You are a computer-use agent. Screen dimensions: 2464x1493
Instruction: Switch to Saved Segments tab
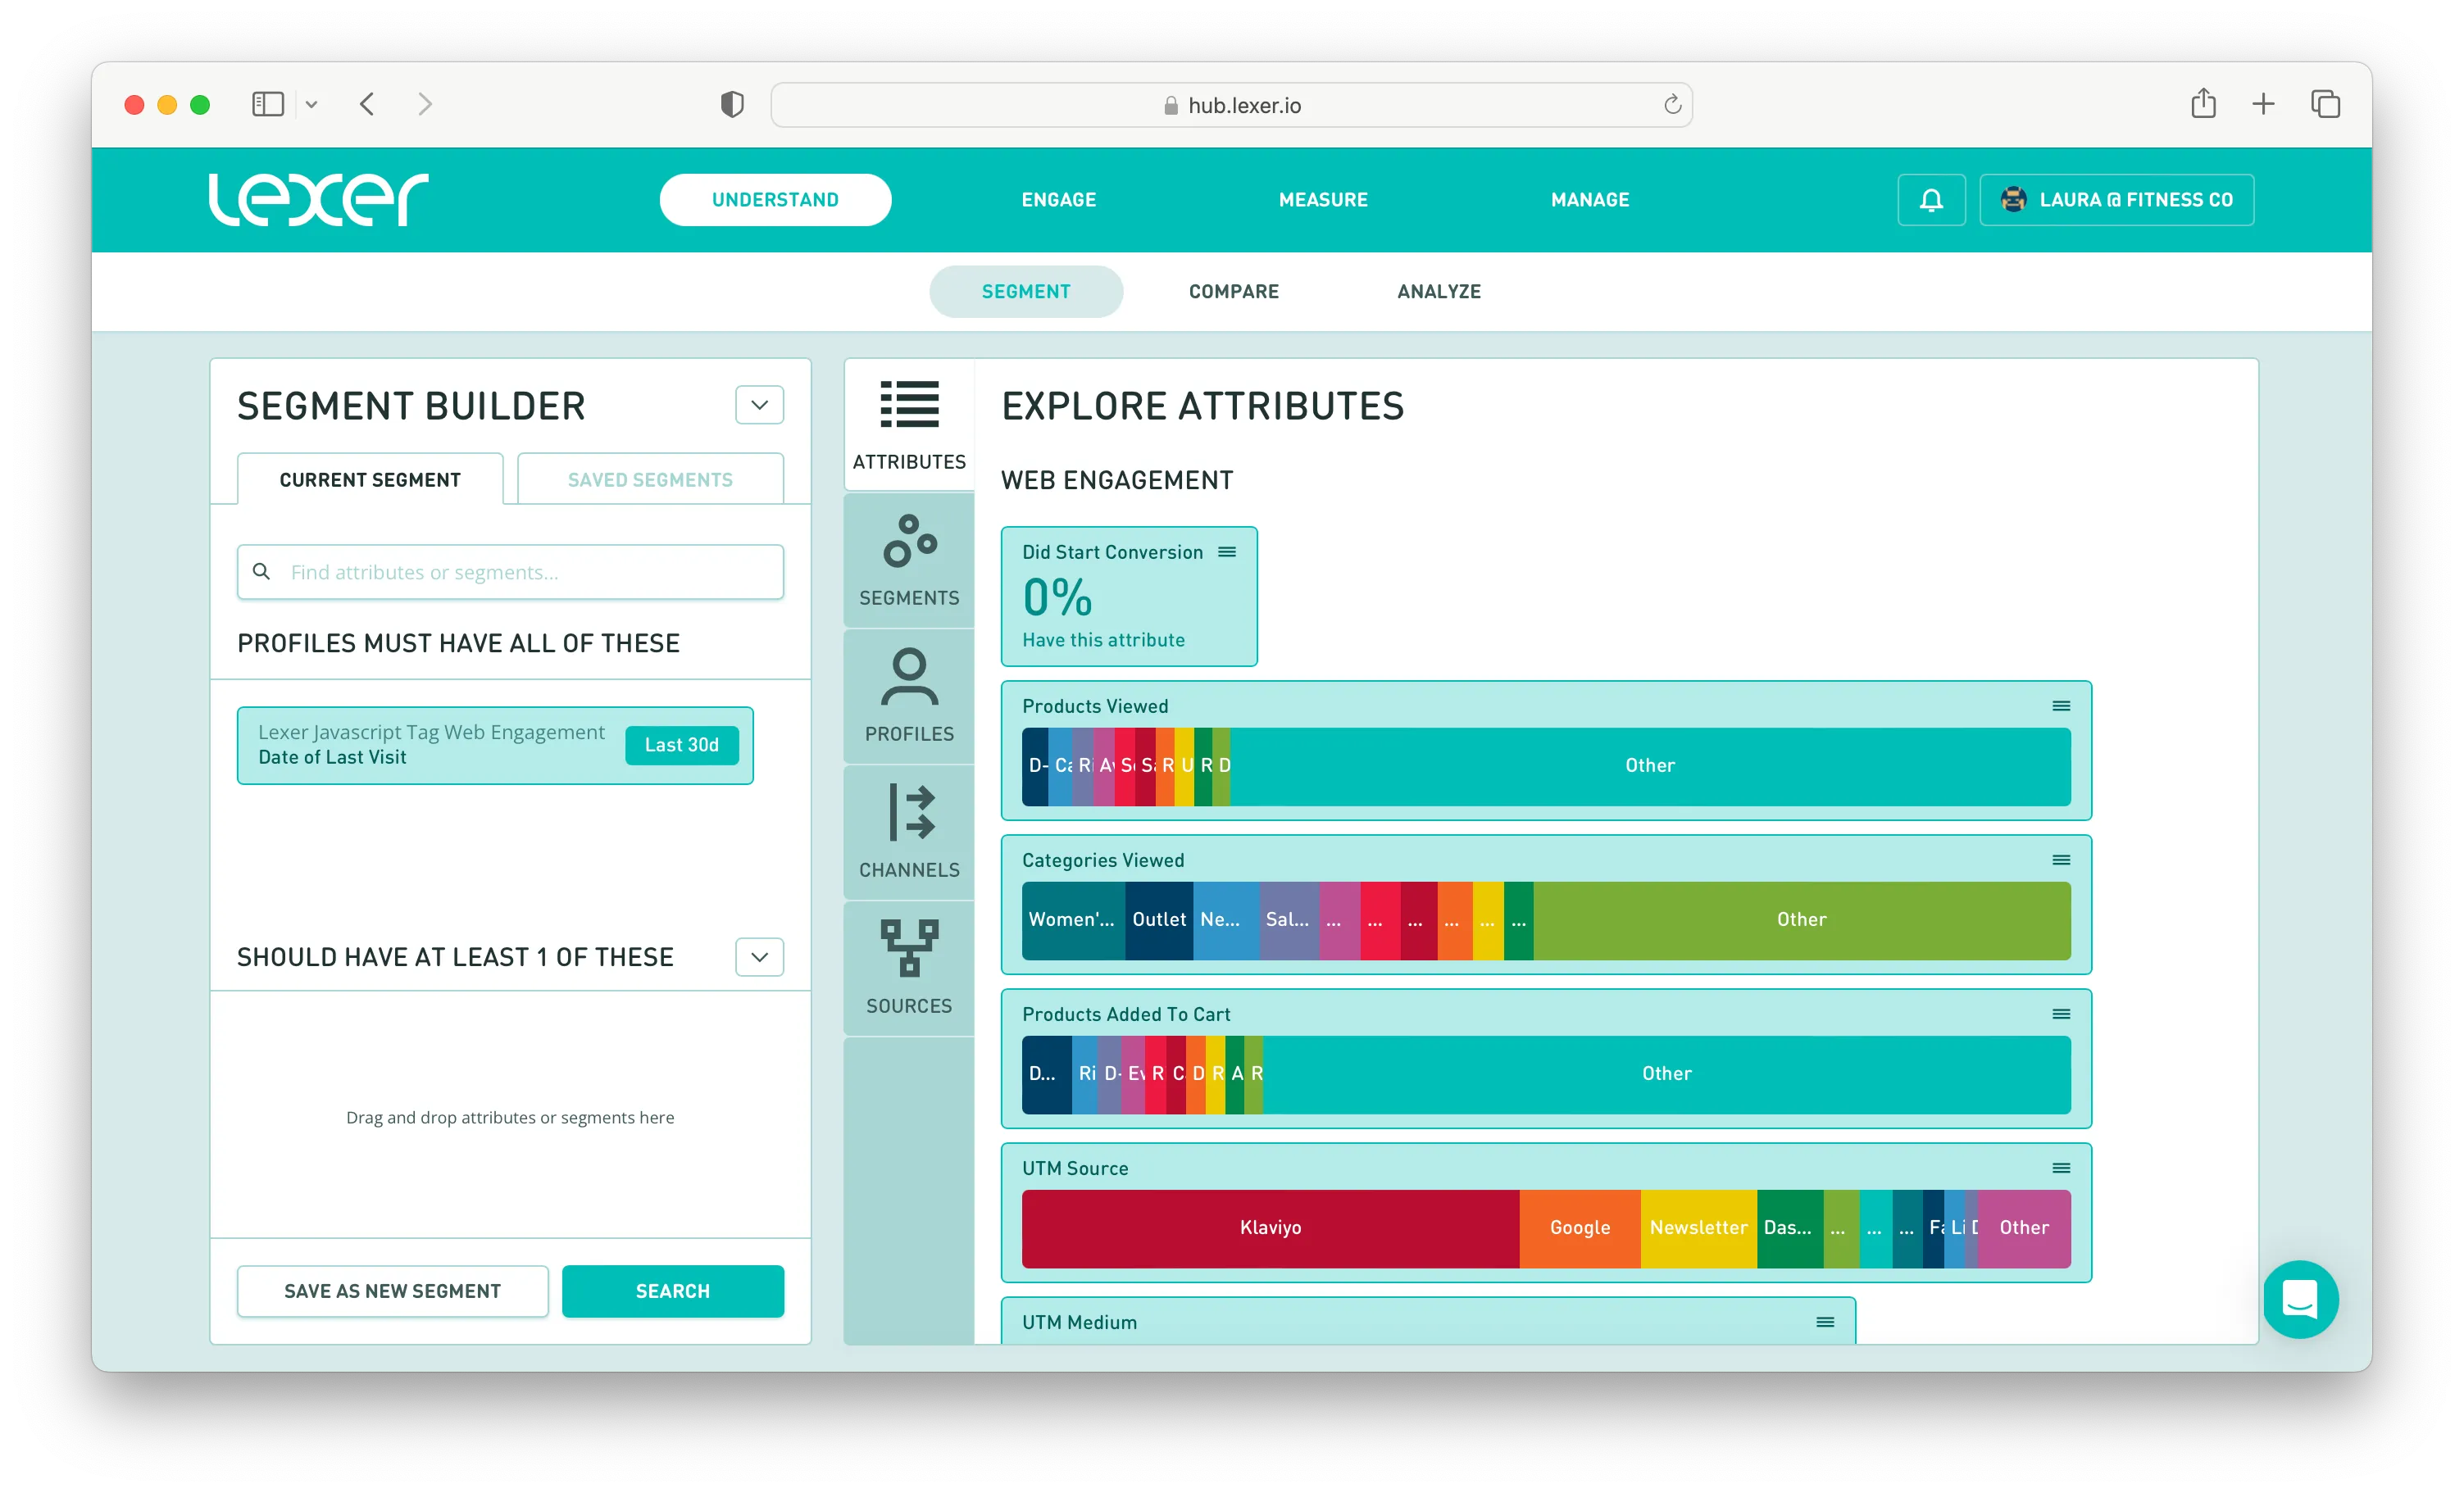(x=650, y=480)
